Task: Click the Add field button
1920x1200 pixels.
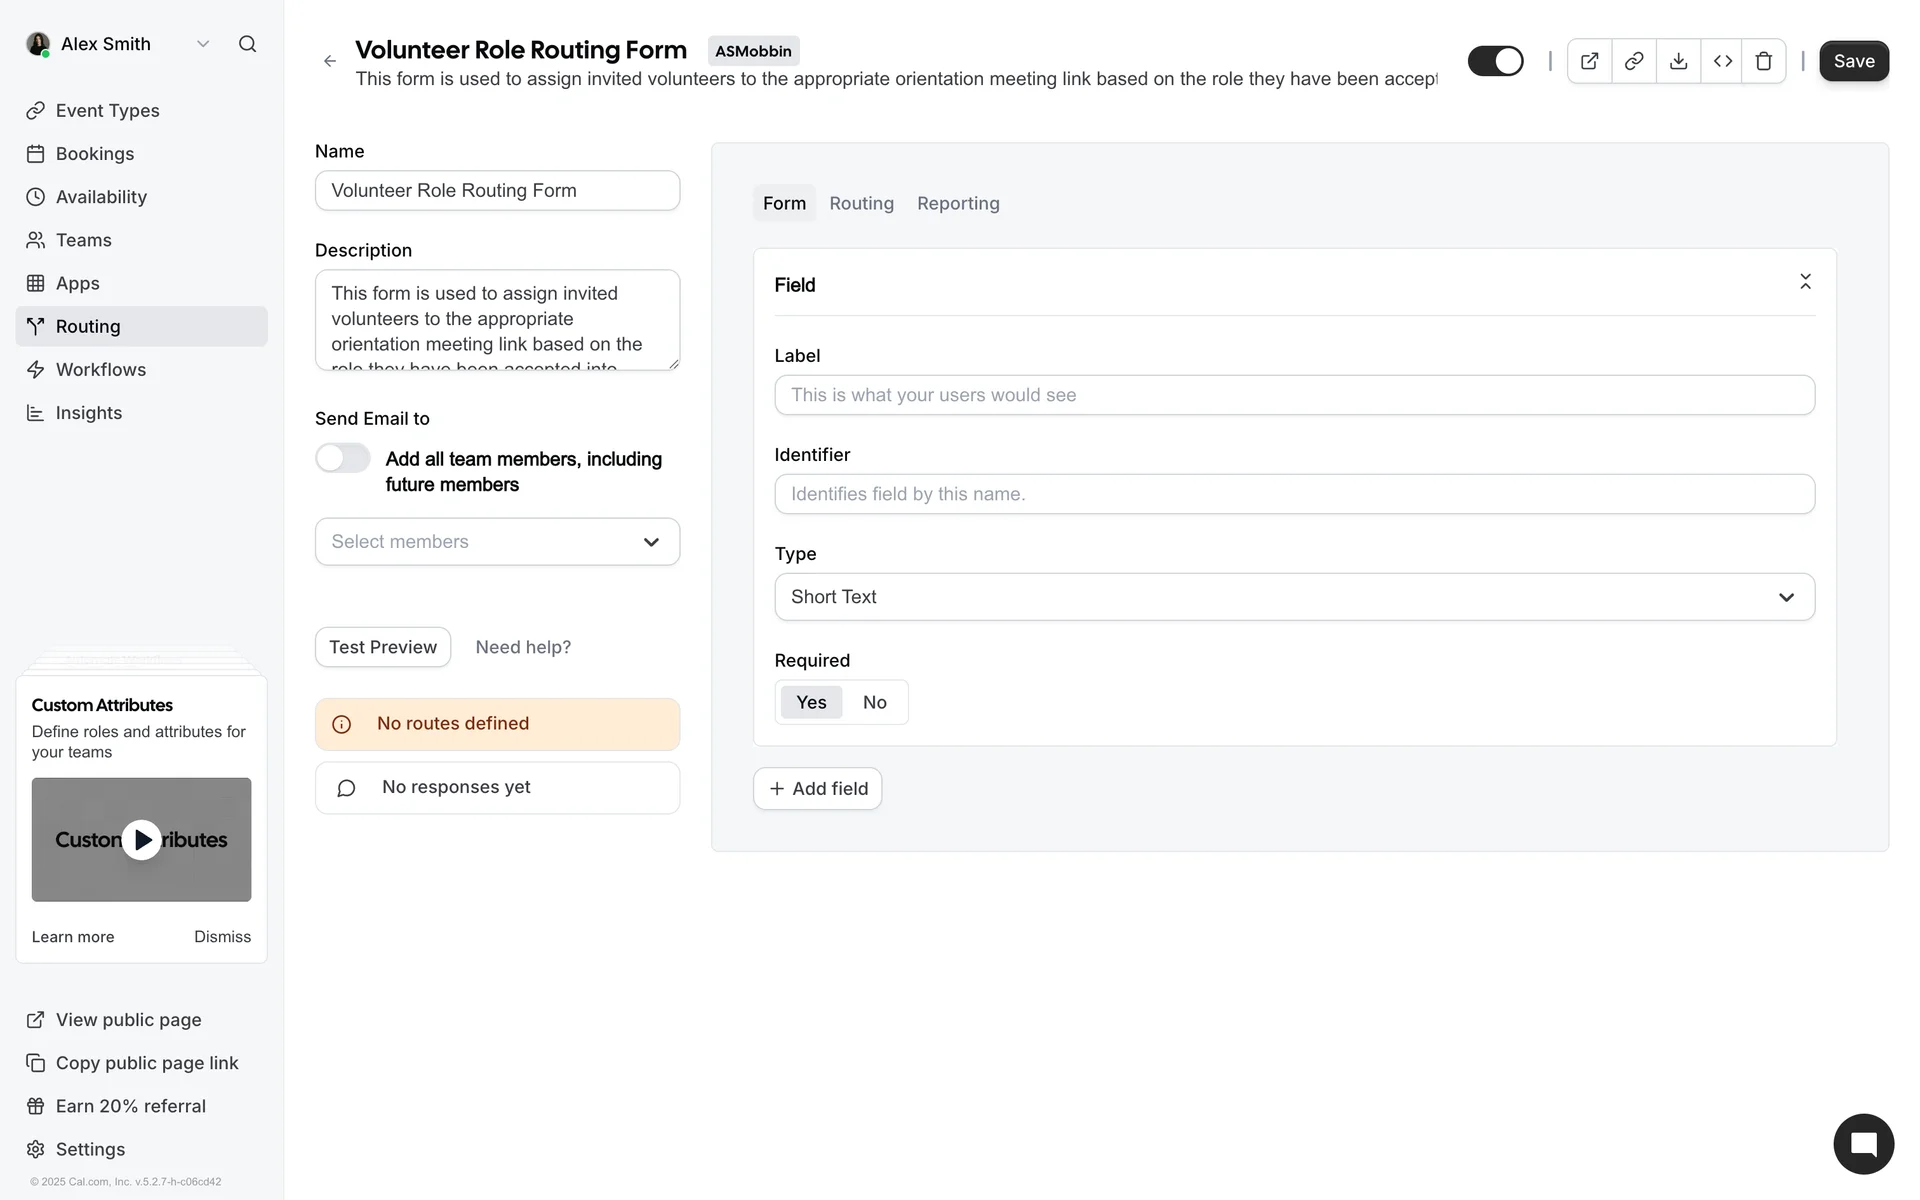Action: pyautogui.click(x=817, y=789)
